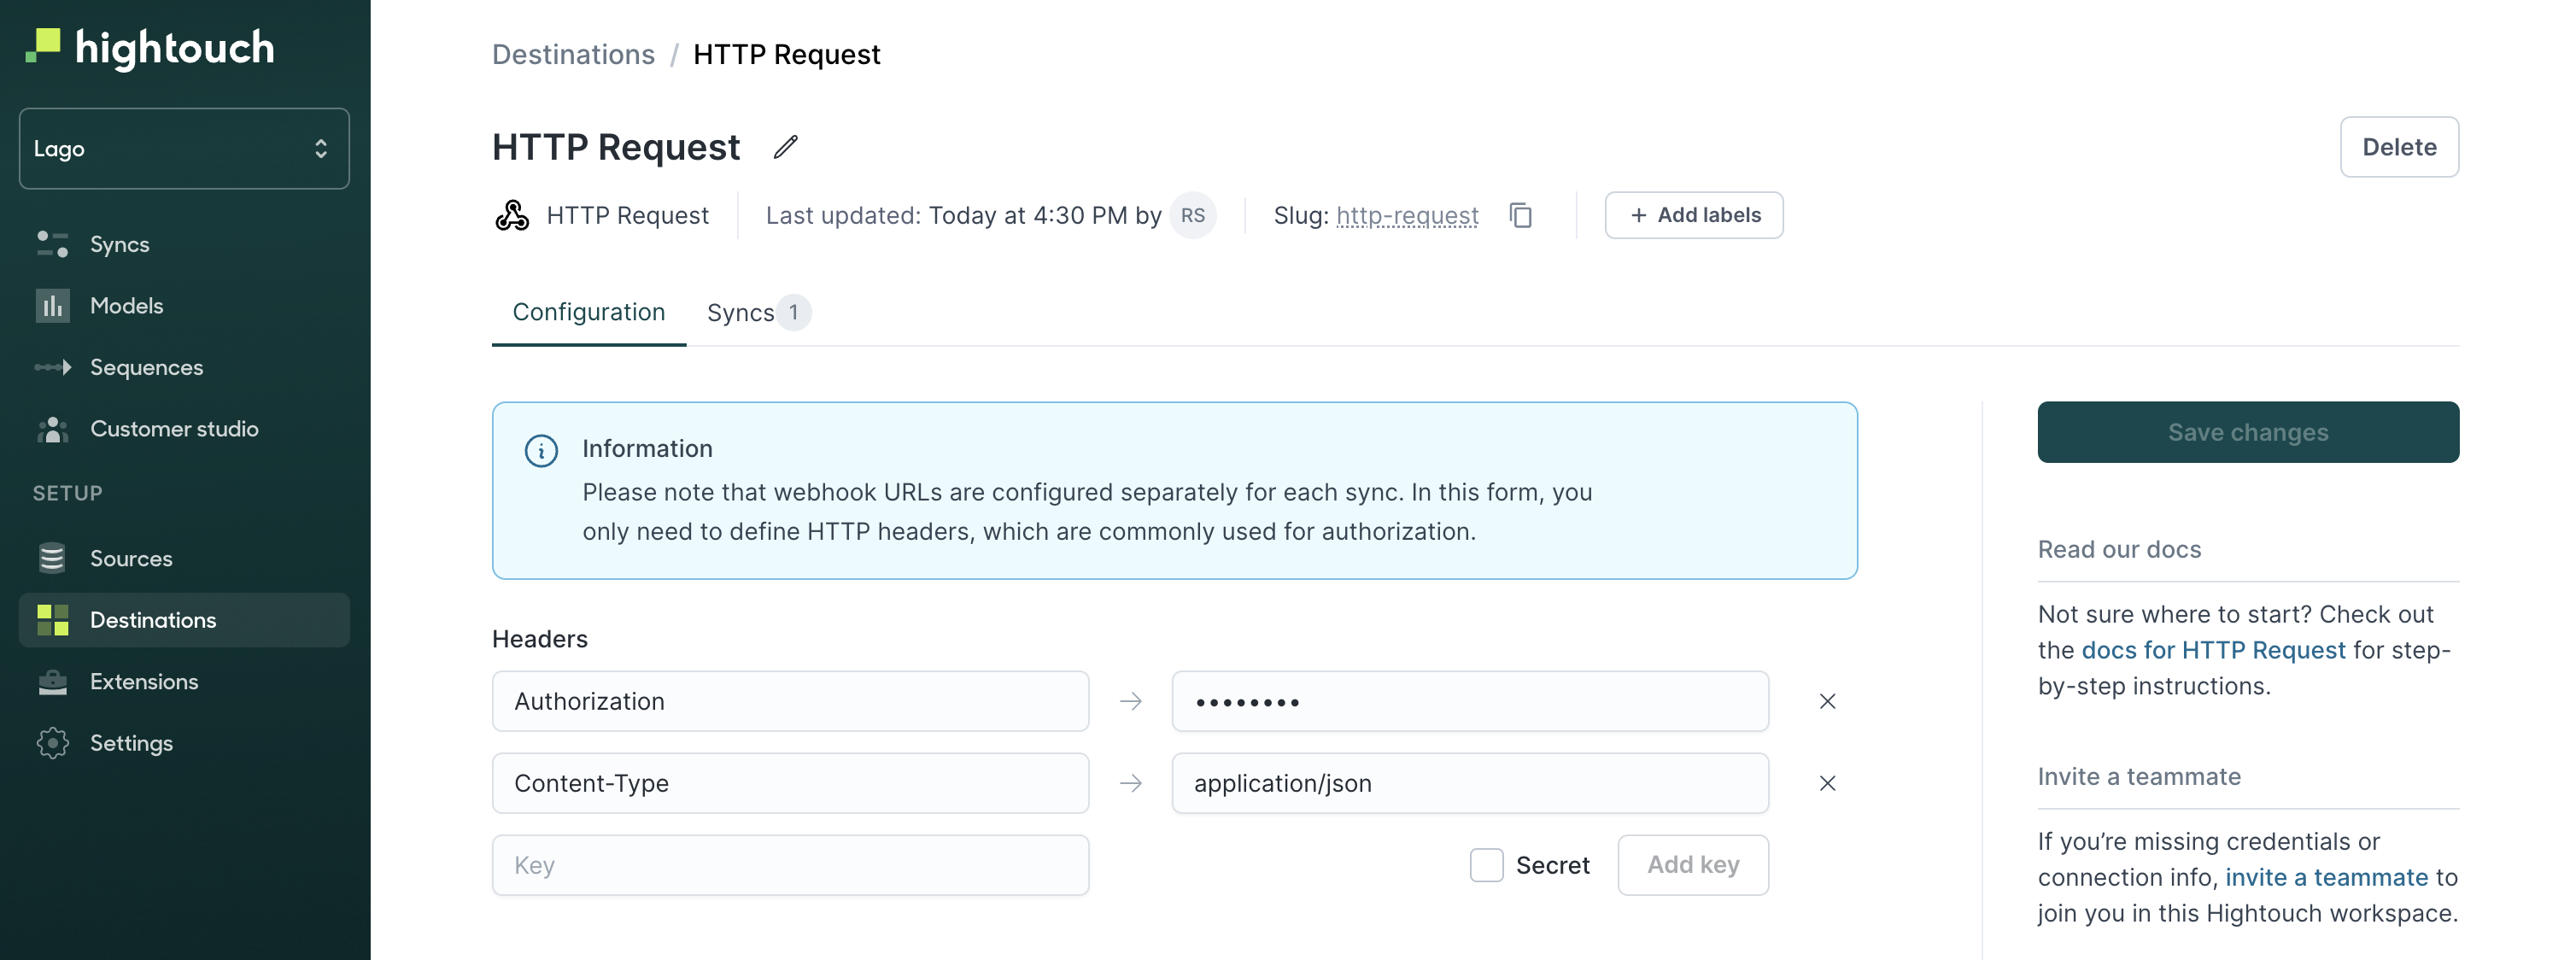The height and width of the screenshot is (960, 2576).
Task: Switch to the Syncs tab
Action: tap(758, 313)
